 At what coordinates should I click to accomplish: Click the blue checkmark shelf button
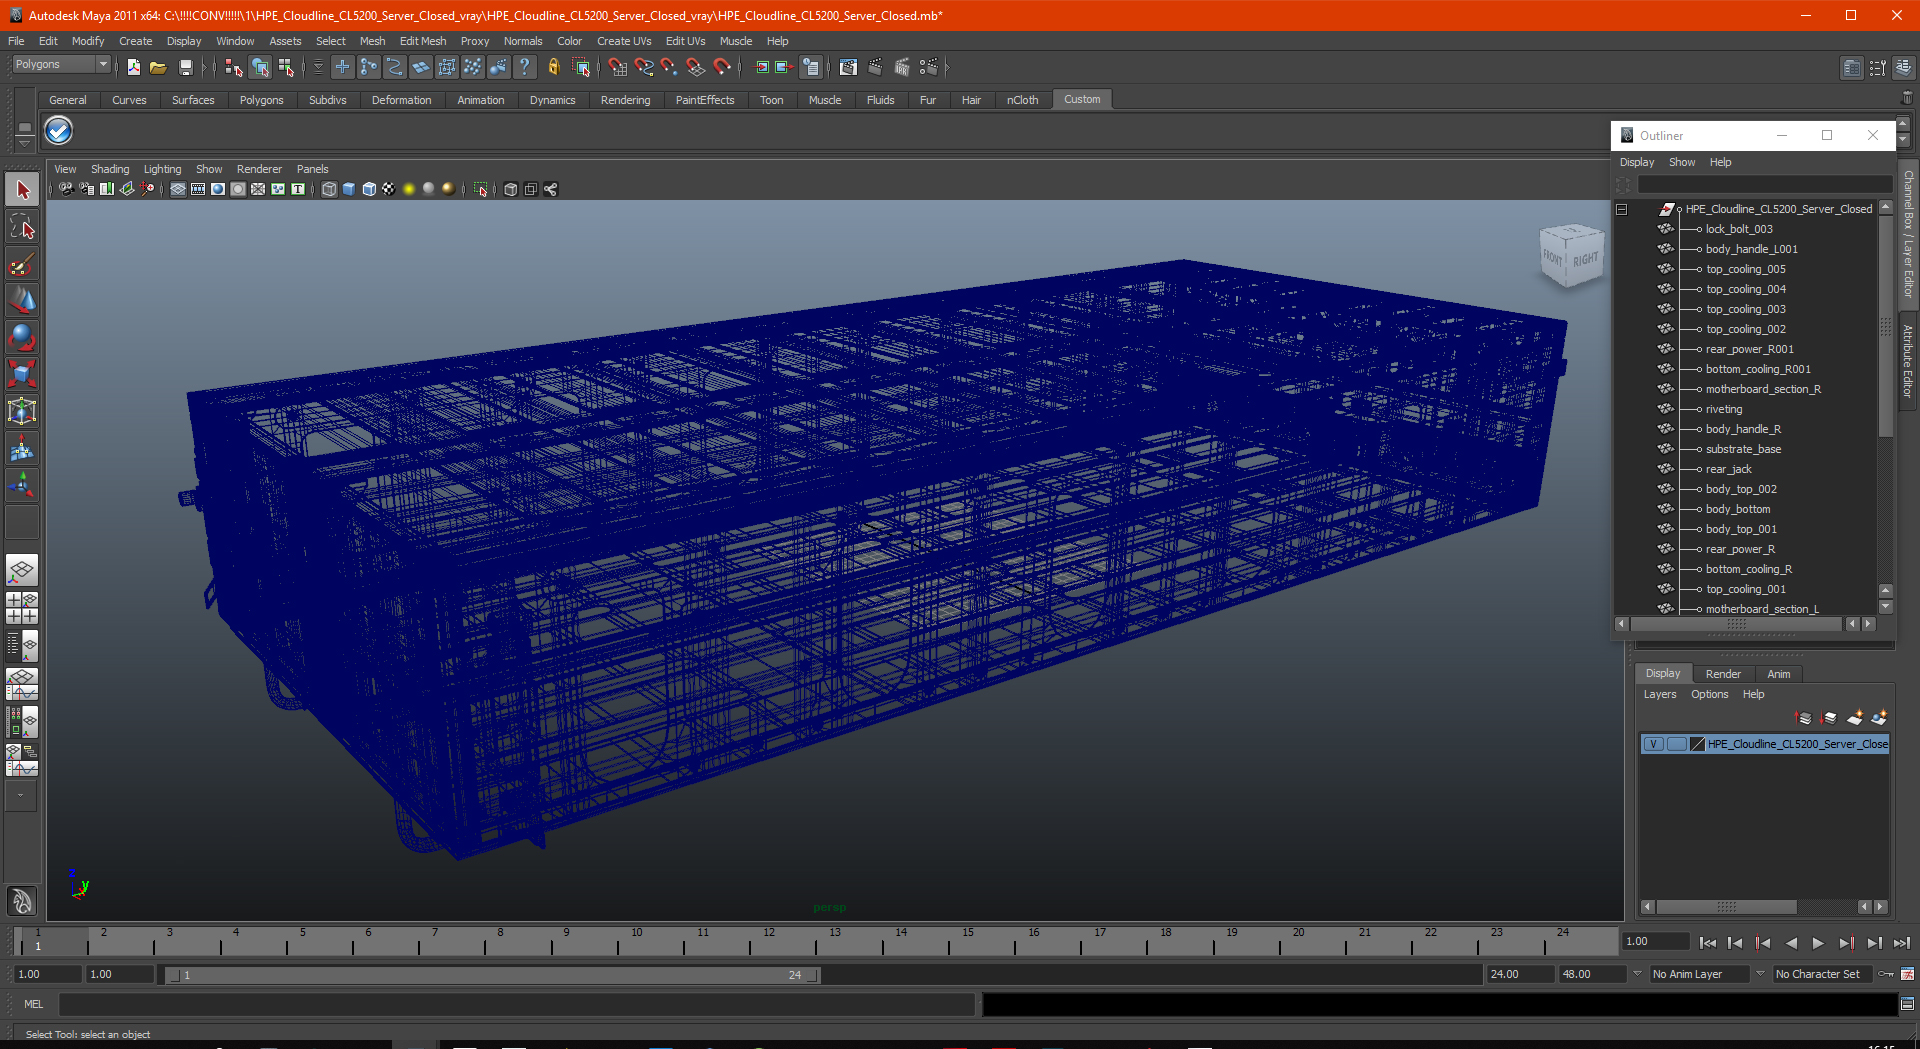[59, 131]
